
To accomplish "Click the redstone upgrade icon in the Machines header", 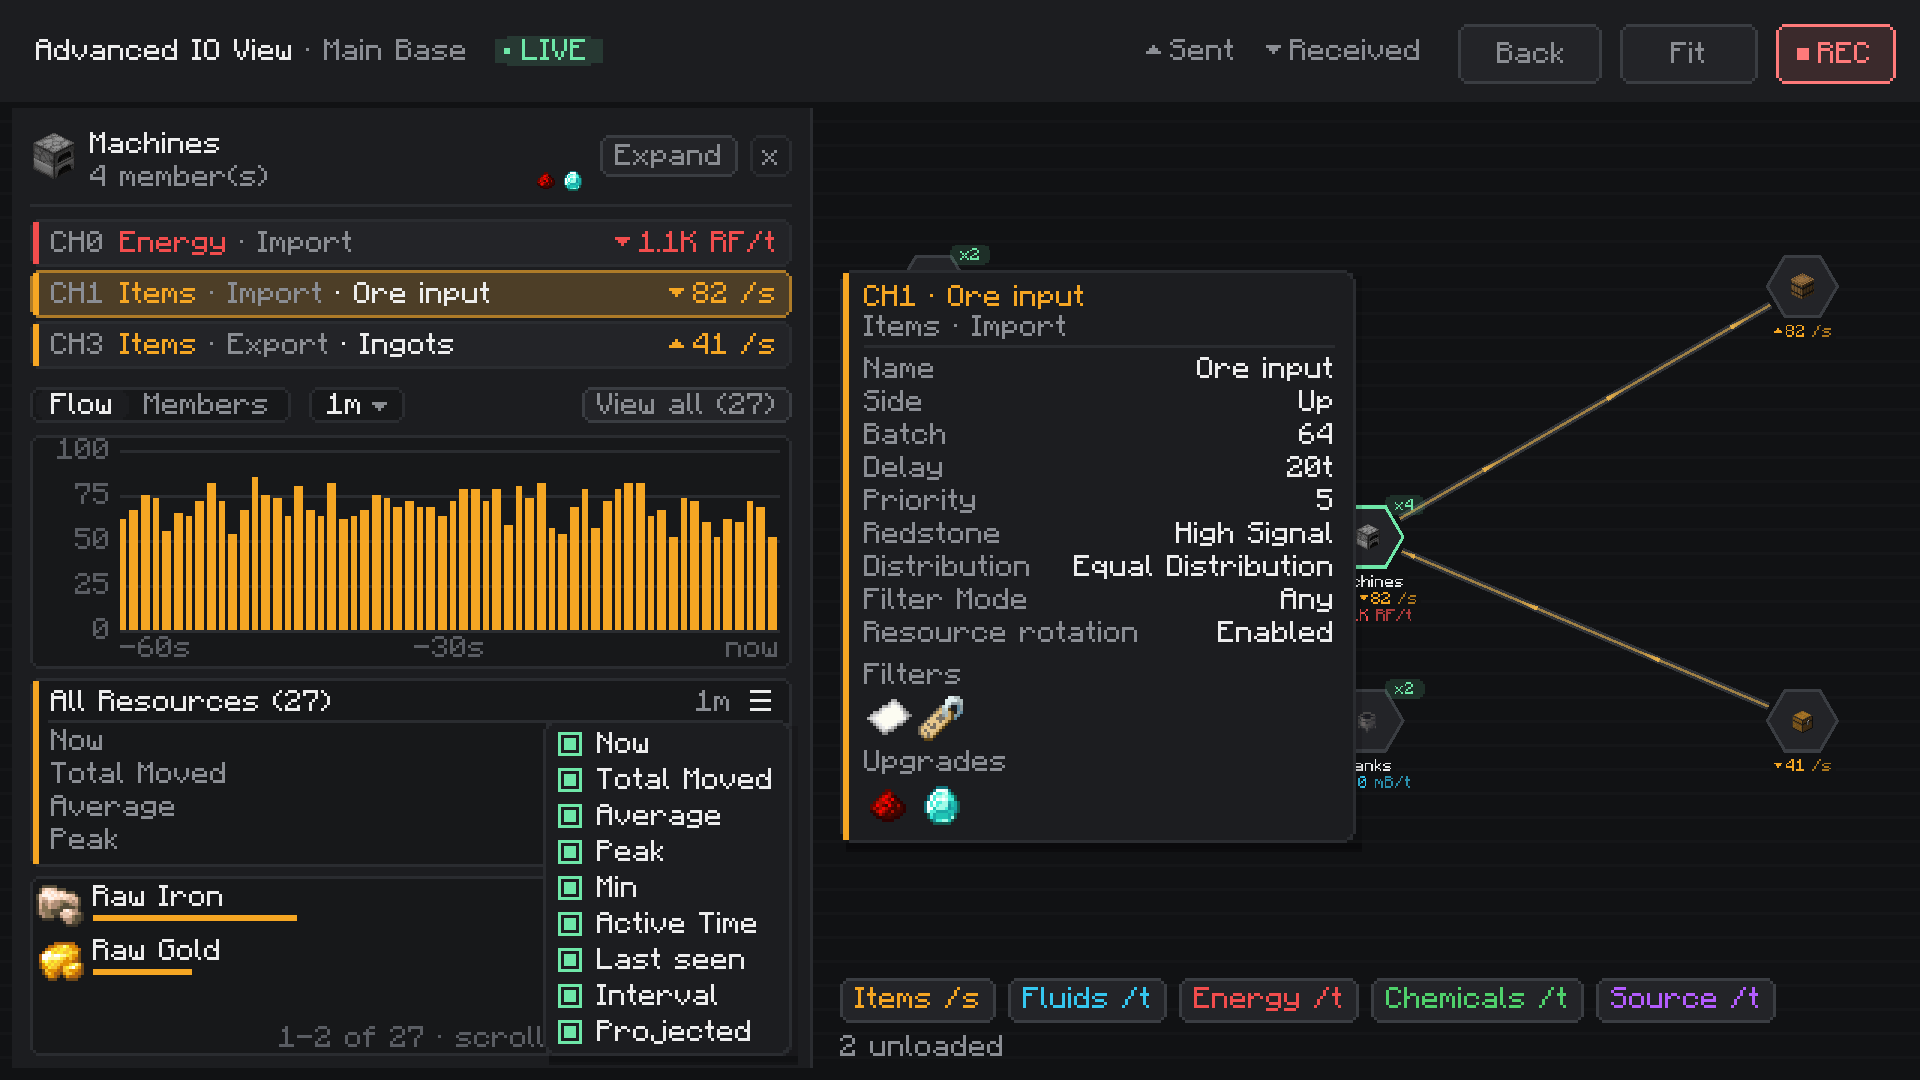I will (546, 181).
